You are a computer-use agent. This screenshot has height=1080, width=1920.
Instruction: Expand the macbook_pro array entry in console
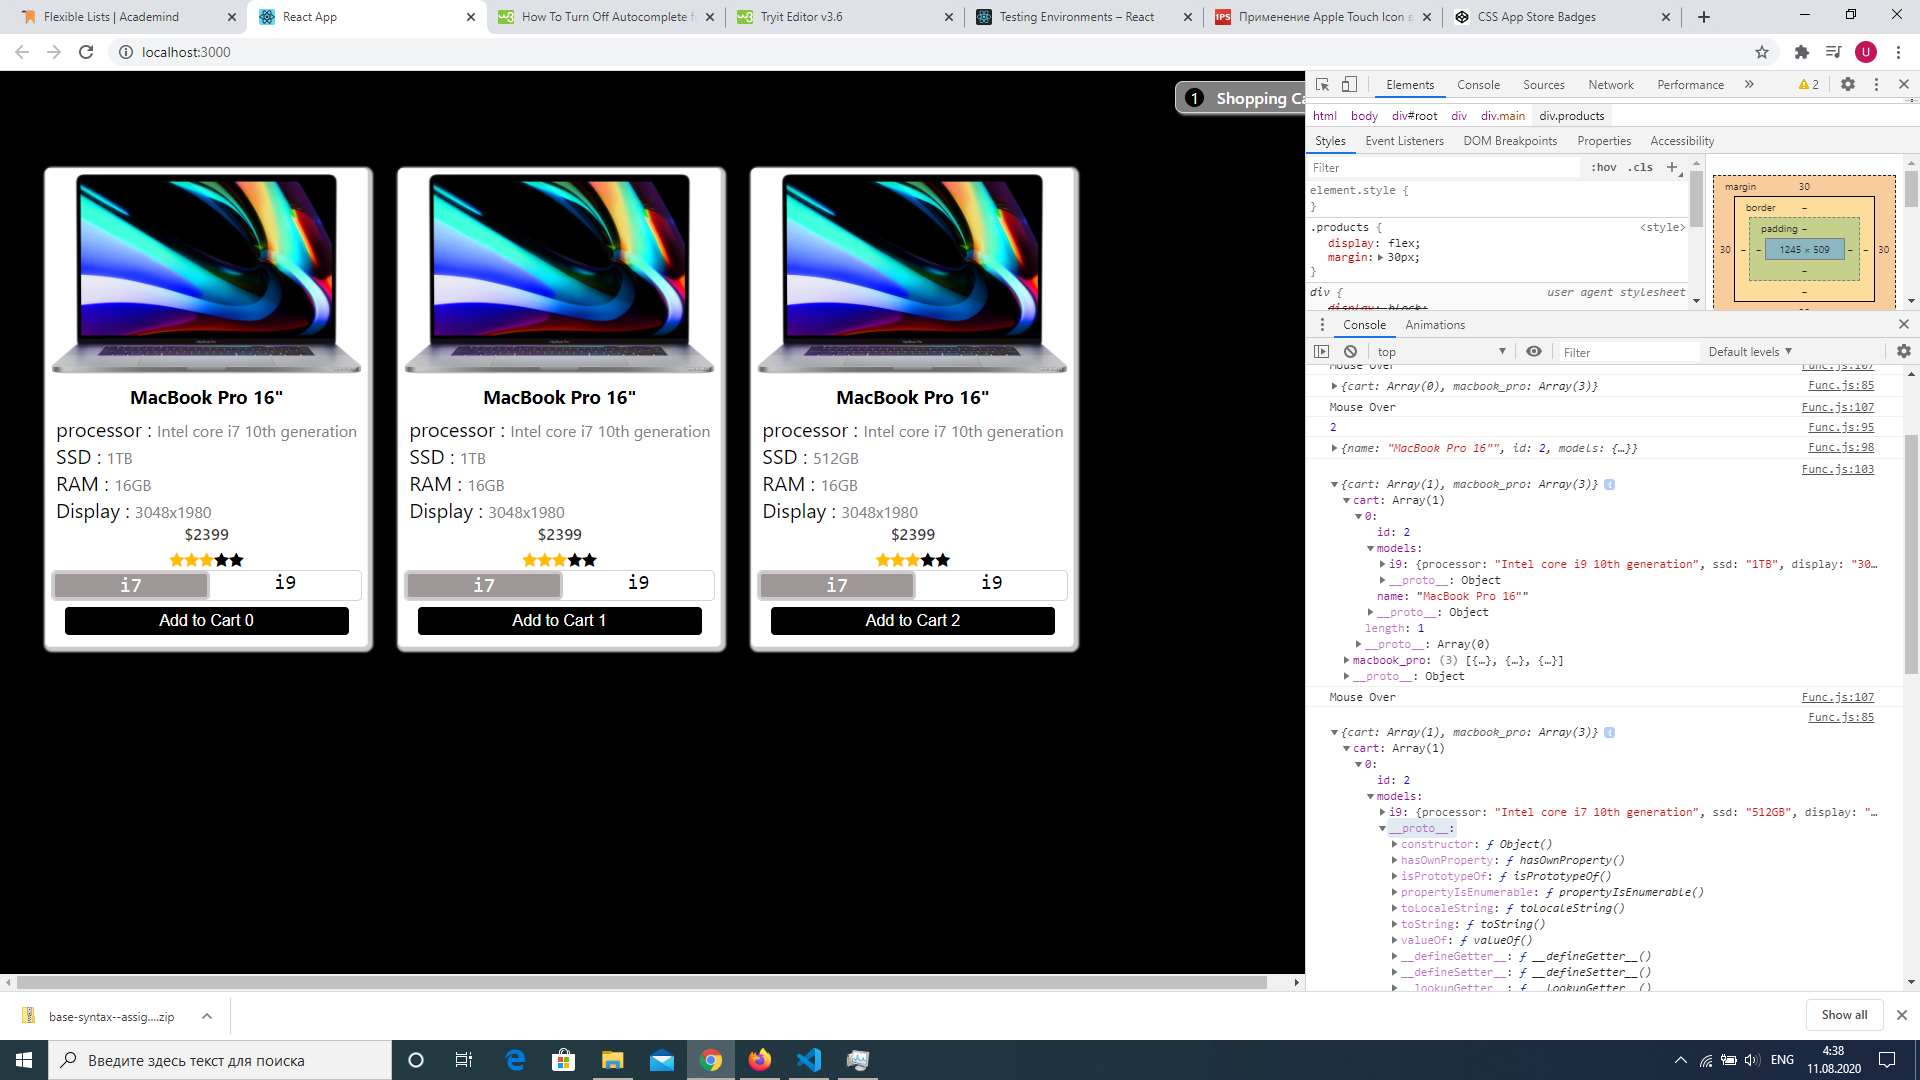coord(1346,661)
